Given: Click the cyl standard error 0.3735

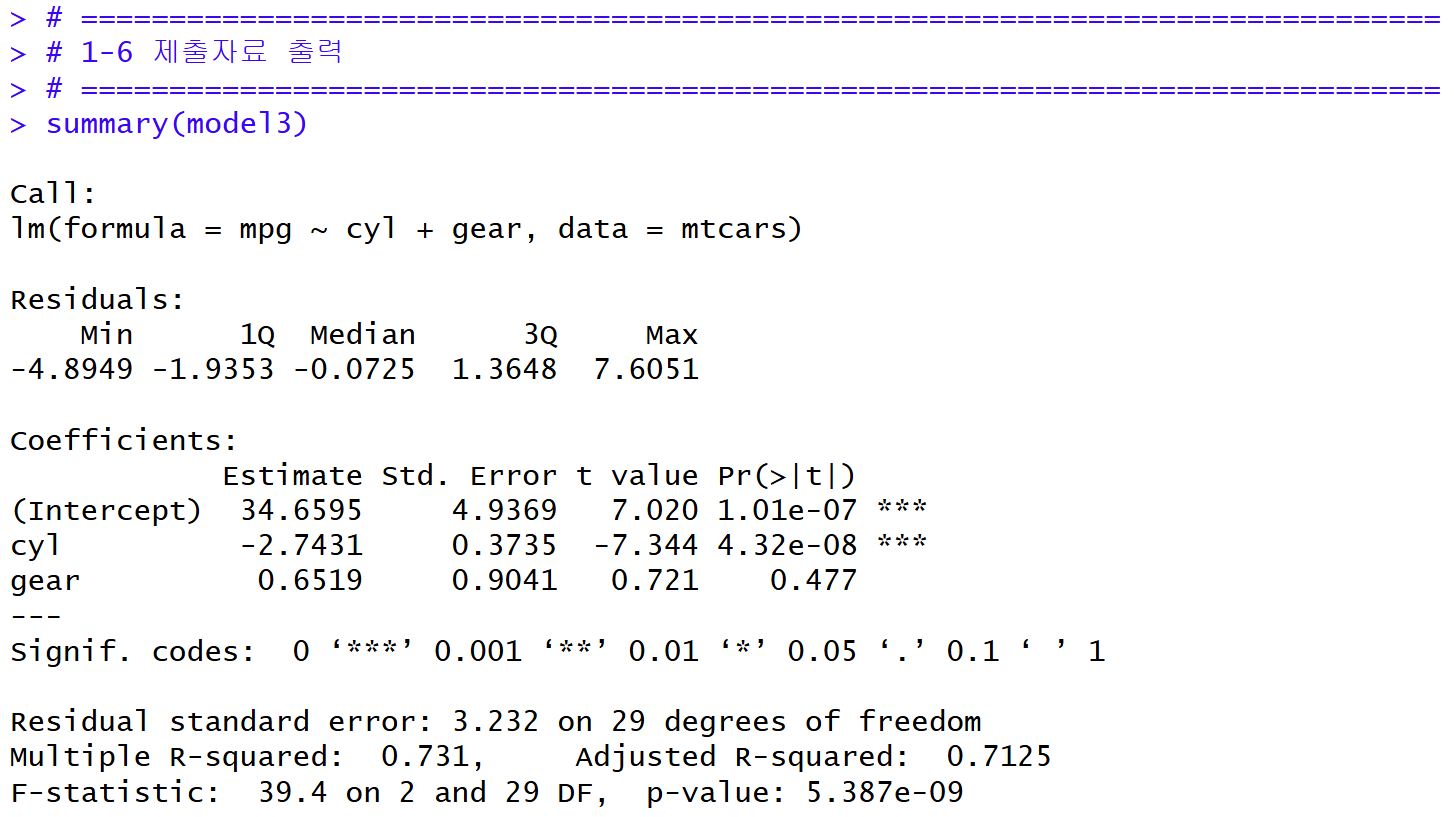Looking at the screenshot, I should [504, 546].
